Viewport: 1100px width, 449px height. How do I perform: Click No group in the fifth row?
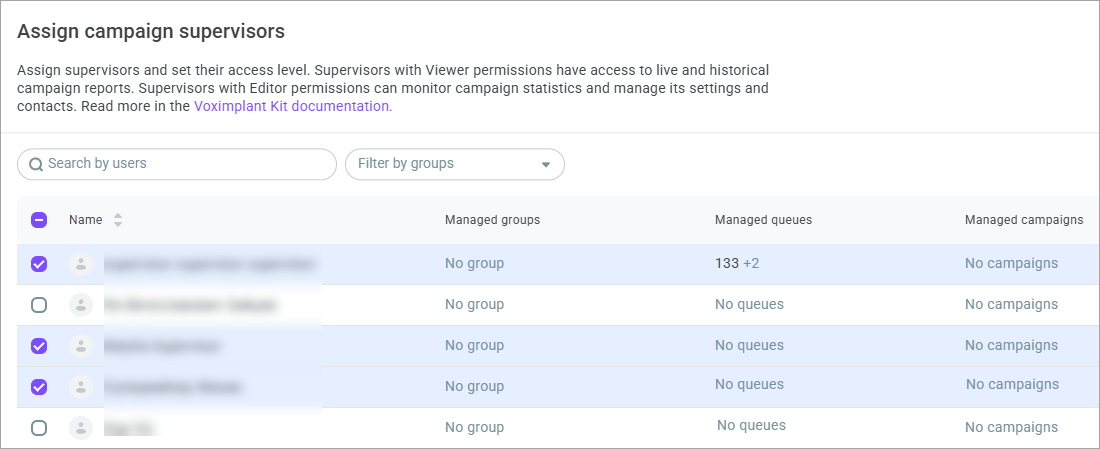point(474,427)
